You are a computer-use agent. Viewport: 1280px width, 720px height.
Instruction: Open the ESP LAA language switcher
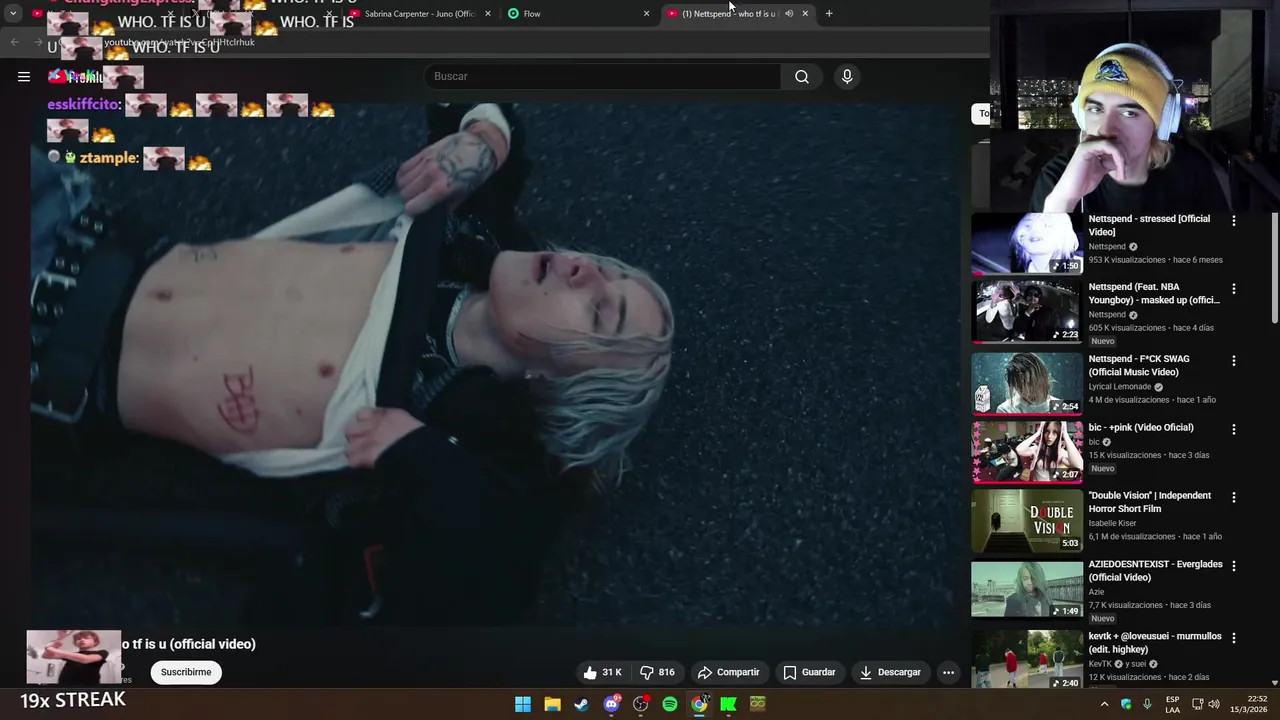click(x=1172, y=704)
